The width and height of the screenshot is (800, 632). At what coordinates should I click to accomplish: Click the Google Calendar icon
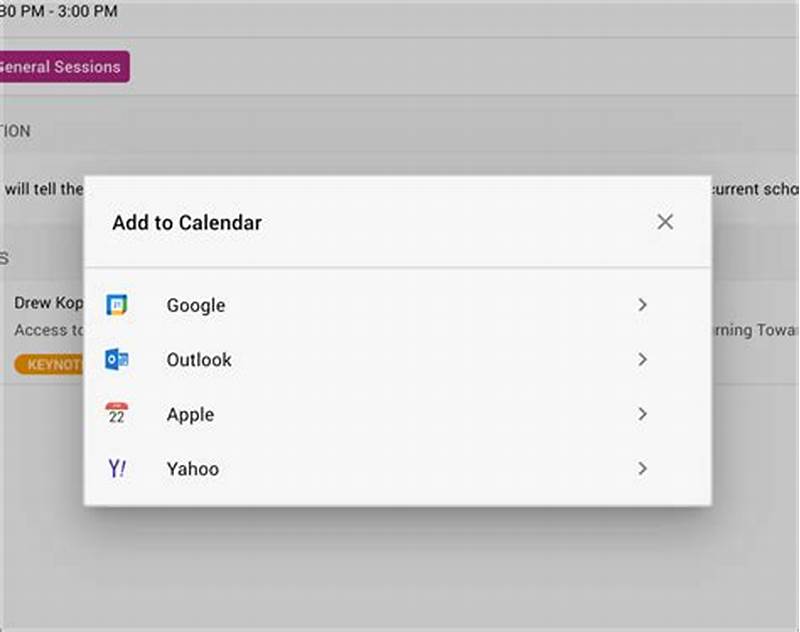point(118,305)
